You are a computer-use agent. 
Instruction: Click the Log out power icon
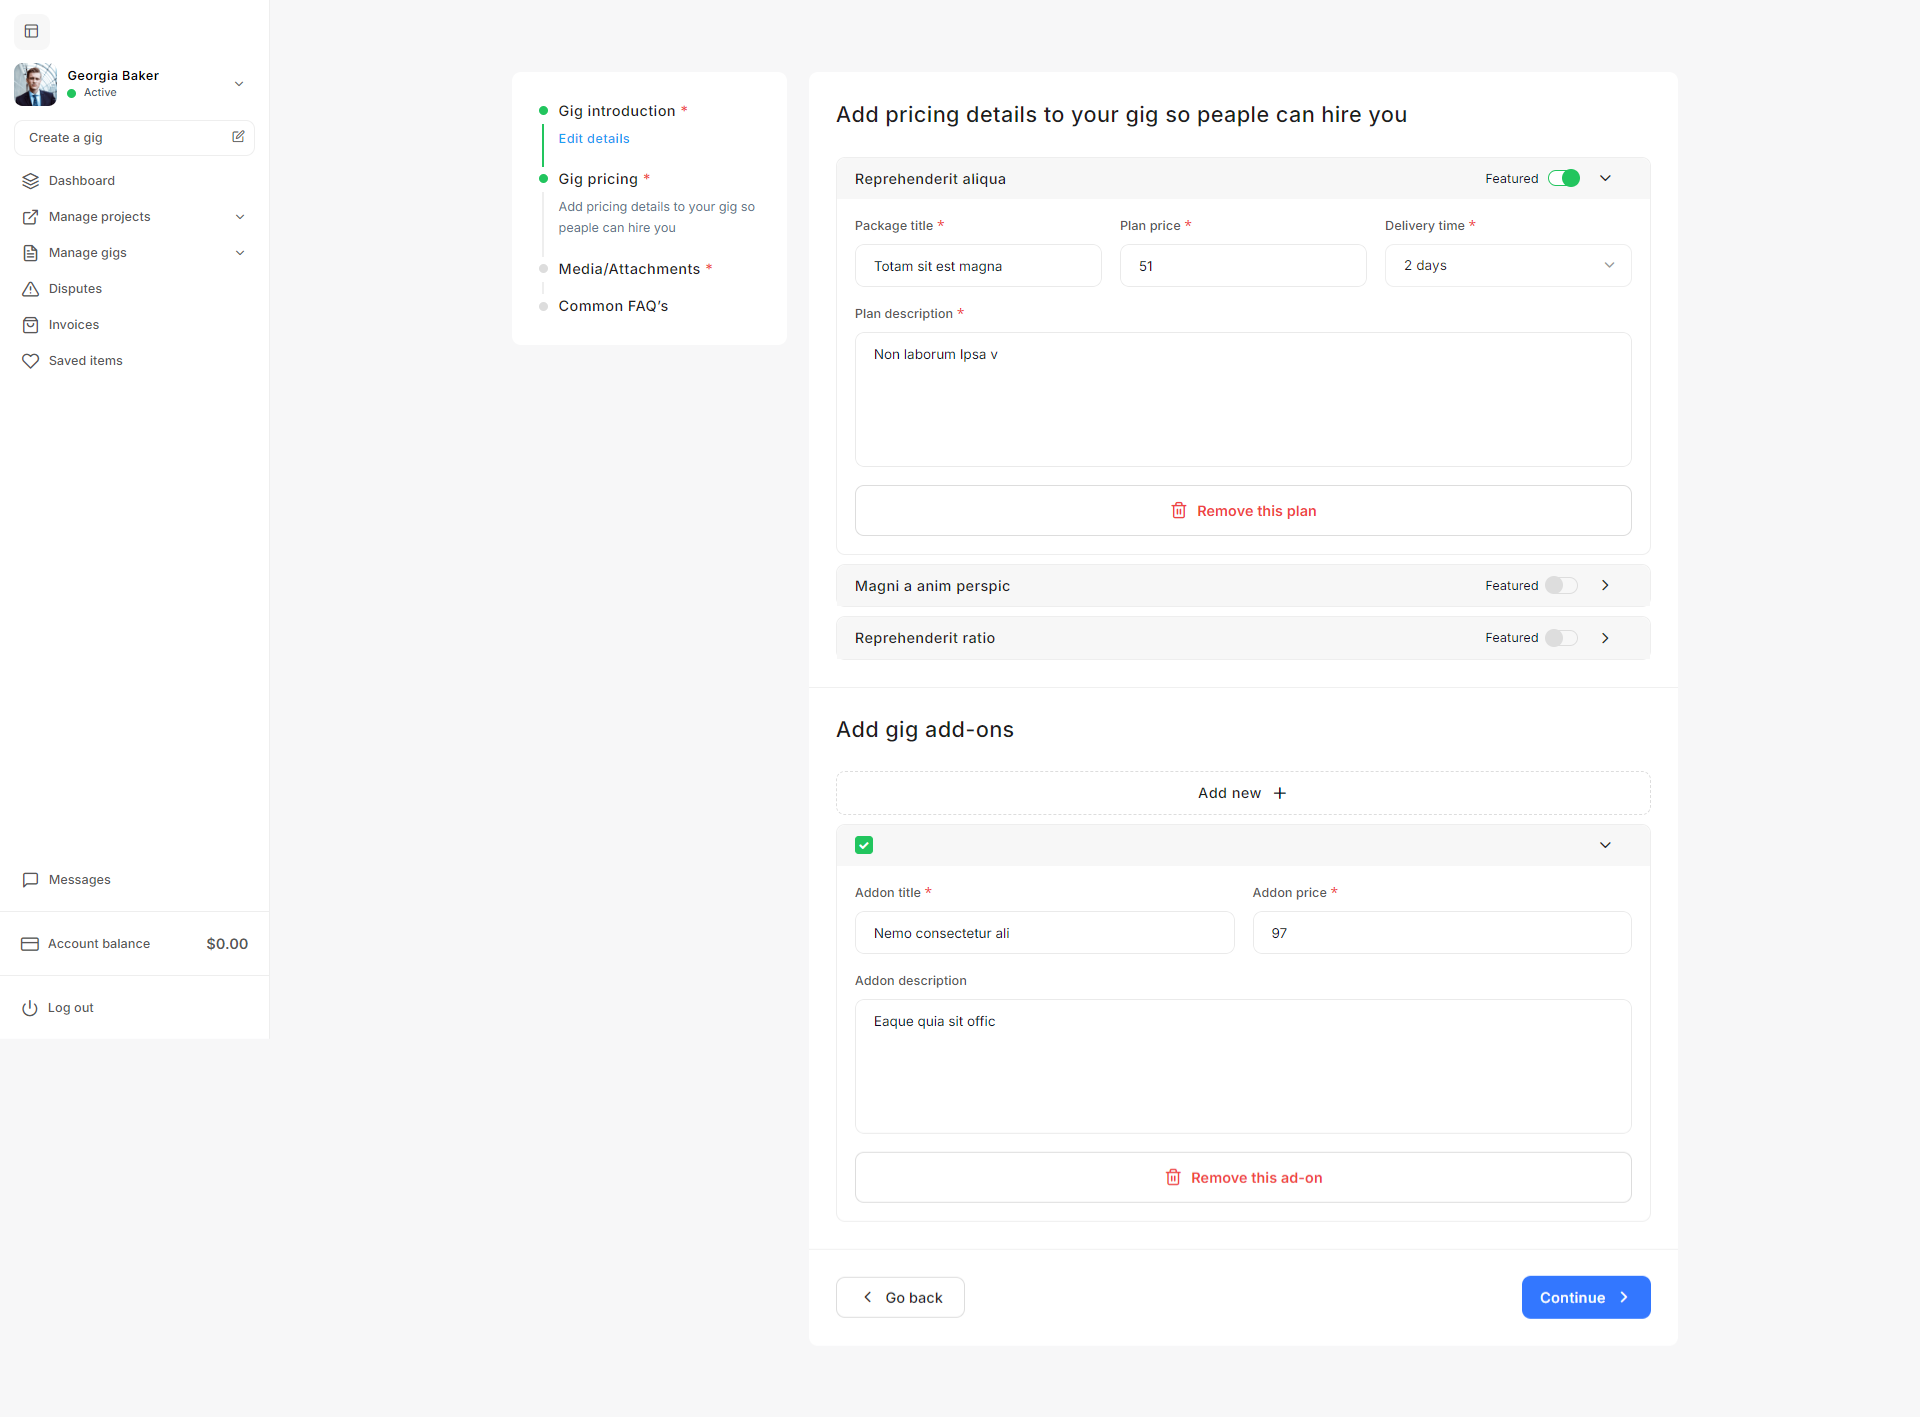click(30, 1008)
